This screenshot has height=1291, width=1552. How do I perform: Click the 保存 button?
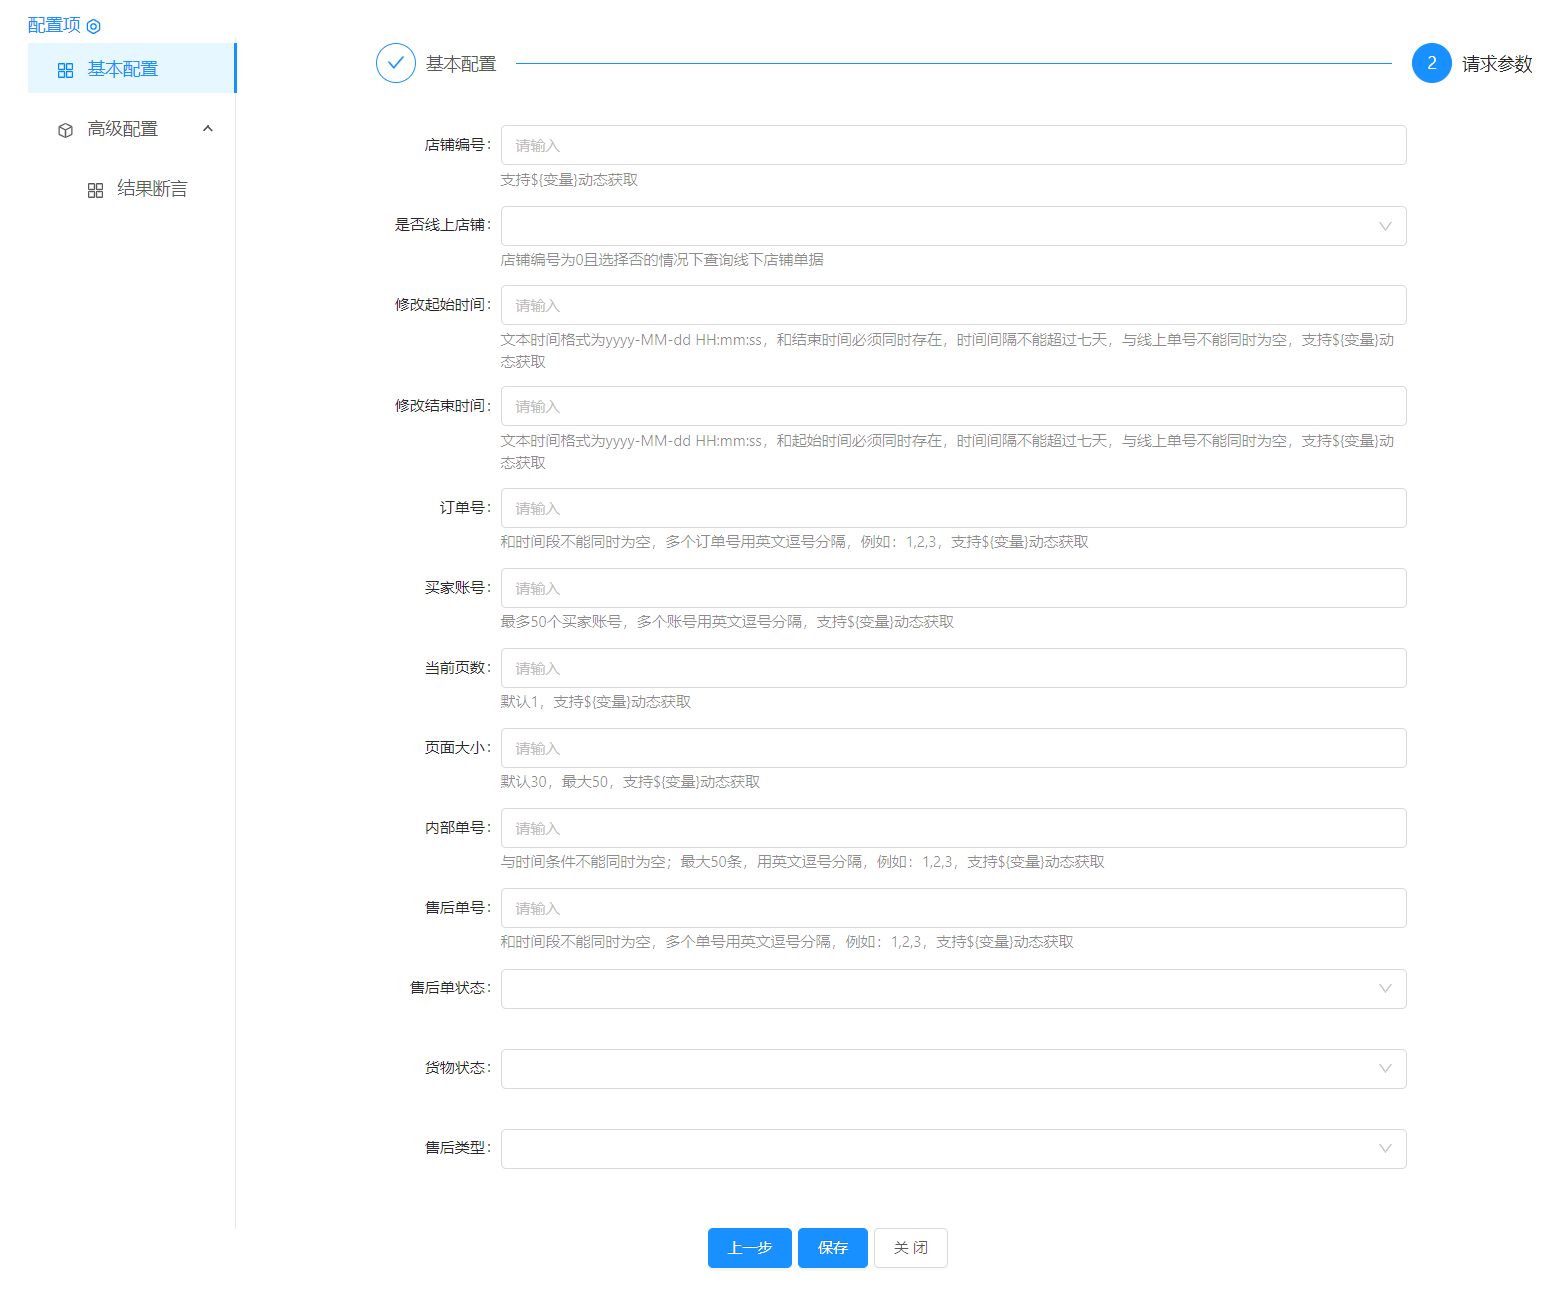[832, 1248]
